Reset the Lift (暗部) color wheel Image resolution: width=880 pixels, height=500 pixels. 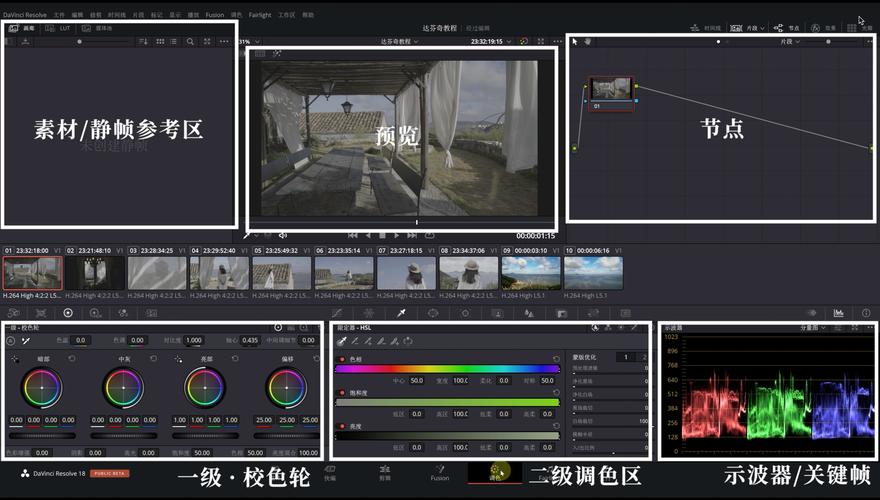72,359
